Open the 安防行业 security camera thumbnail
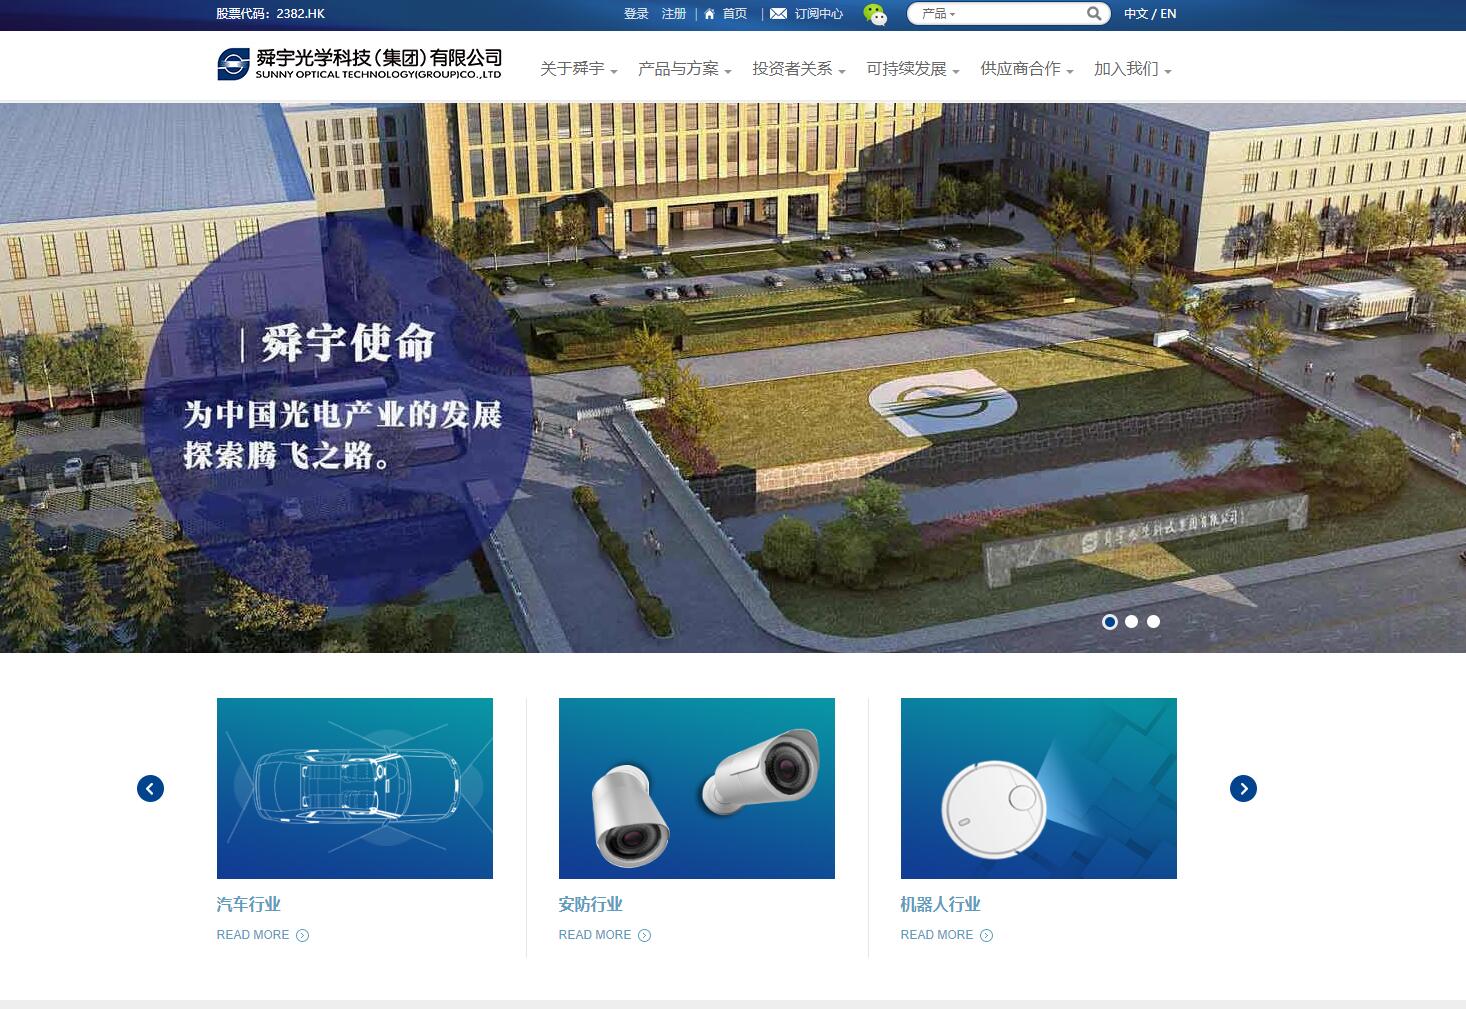 tap(697, 788)
